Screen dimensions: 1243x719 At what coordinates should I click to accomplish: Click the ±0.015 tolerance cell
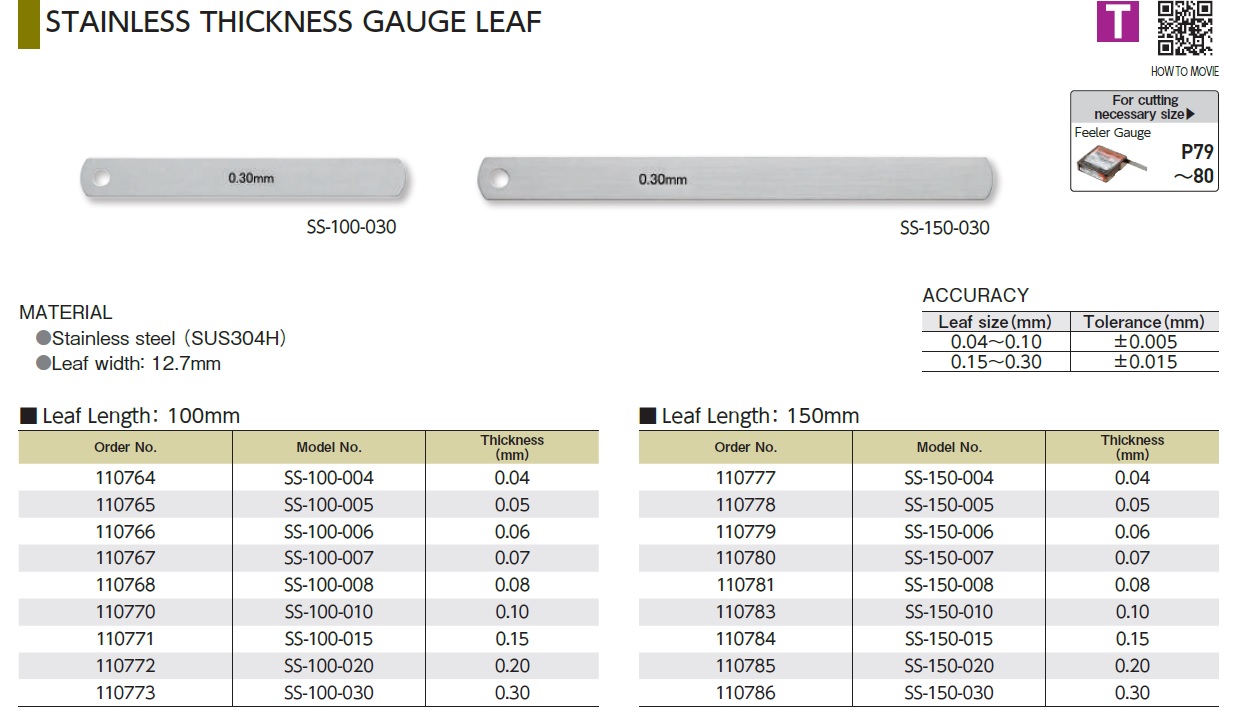coord(1145,362)
